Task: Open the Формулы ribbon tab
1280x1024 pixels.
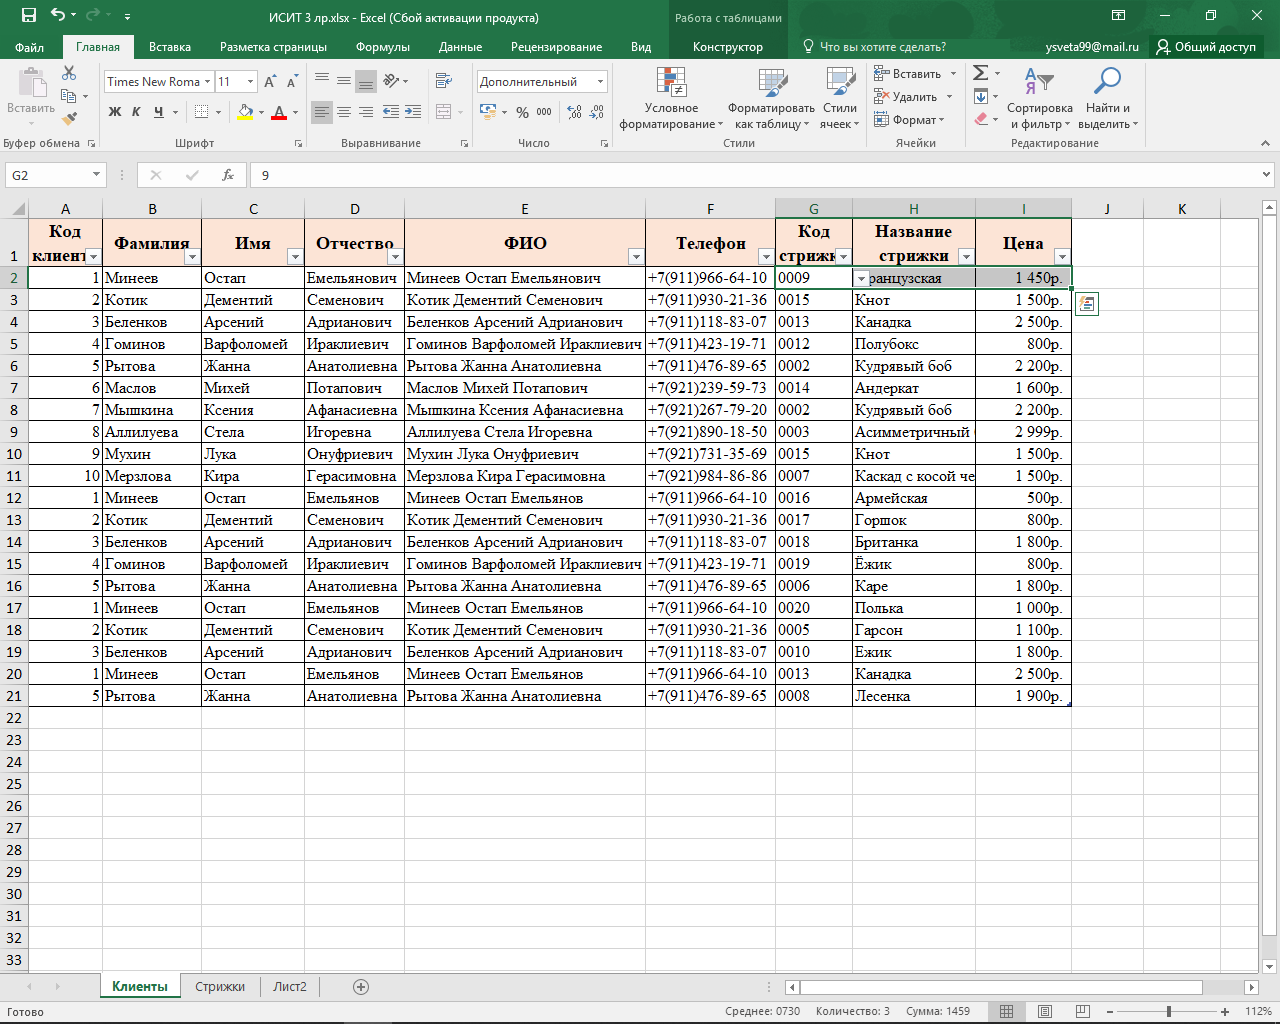Action: point(382,47)
